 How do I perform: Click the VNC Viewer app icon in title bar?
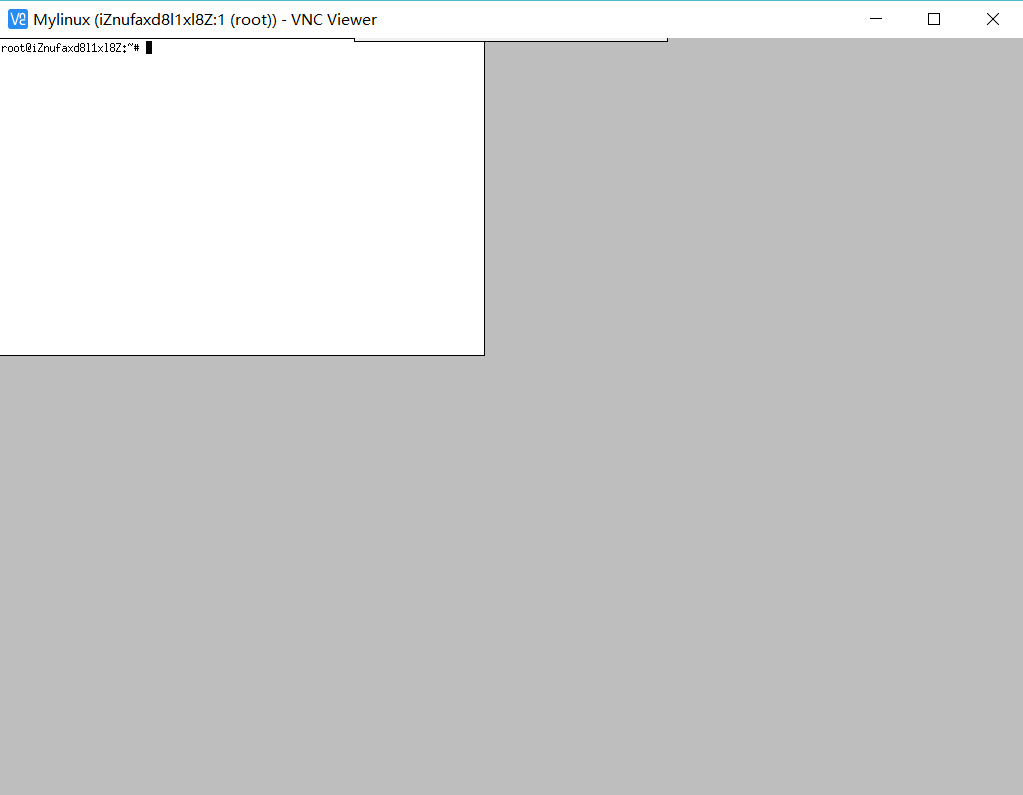point(18,20)
